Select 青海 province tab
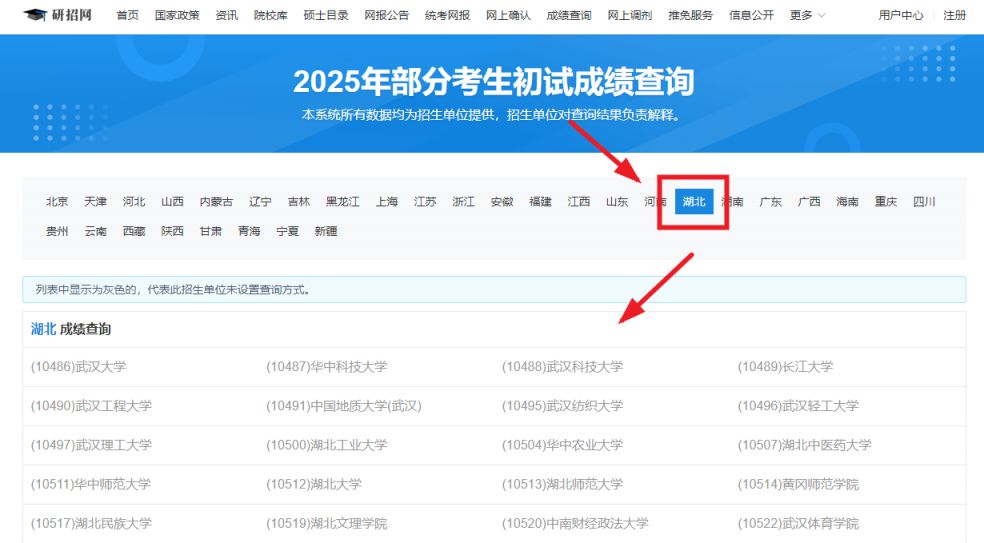 (x=249, y=231)
